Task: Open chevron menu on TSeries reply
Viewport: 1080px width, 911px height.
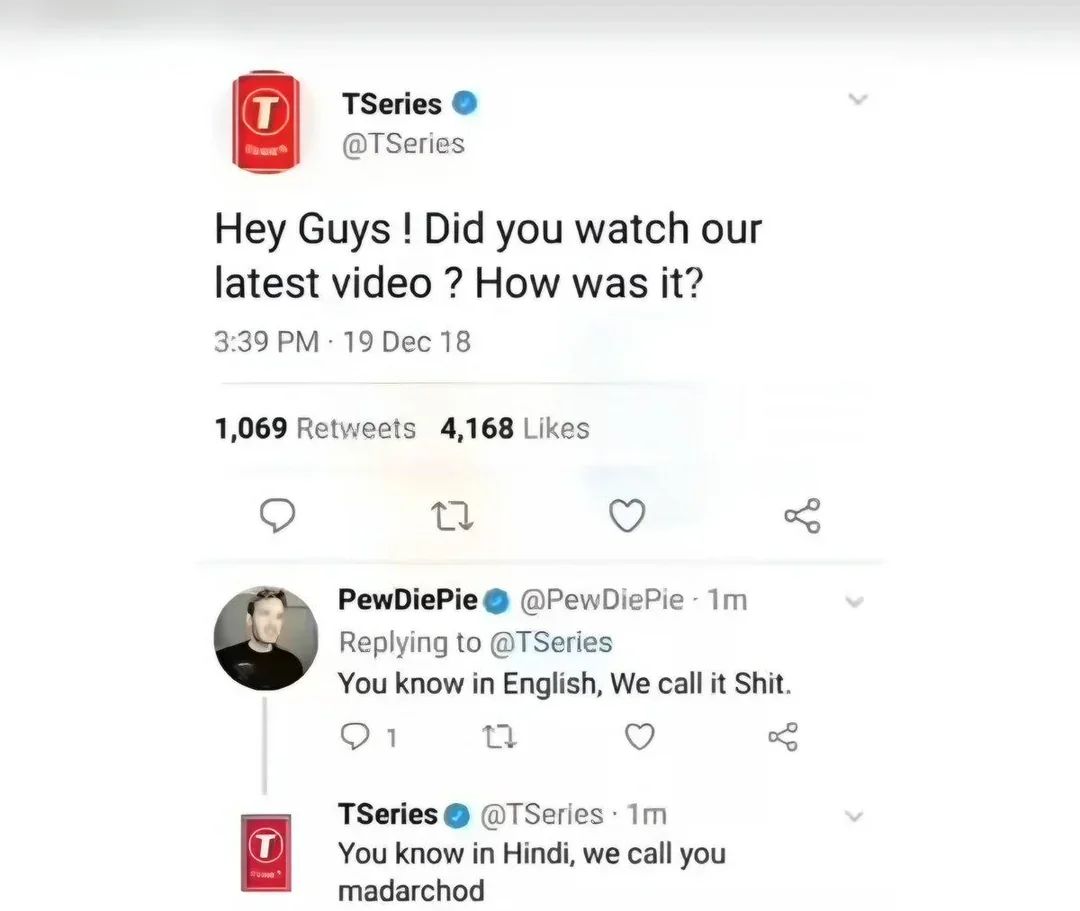Action: (854, 817)
